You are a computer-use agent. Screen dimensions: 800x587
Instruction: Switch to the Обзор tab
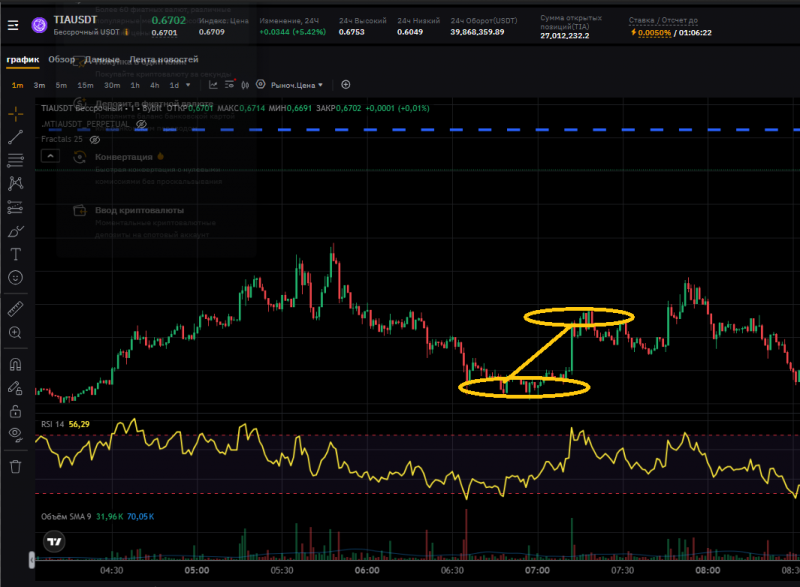61,59
